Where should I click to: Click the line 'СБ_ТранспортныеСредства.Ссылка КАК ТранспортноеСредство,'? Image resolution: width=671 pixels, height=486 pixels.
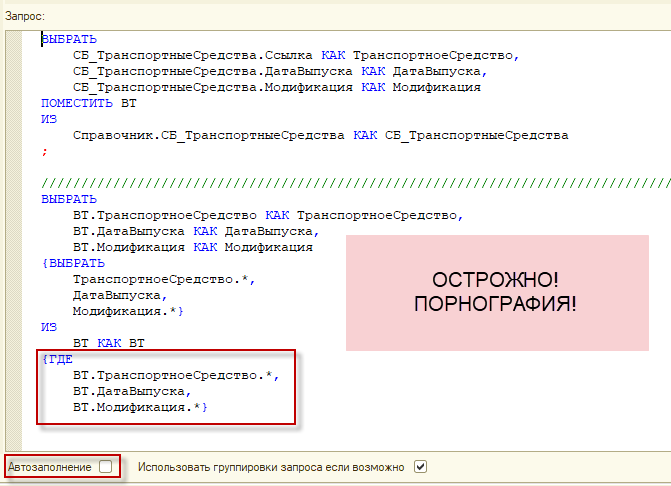tap(296, 56)
